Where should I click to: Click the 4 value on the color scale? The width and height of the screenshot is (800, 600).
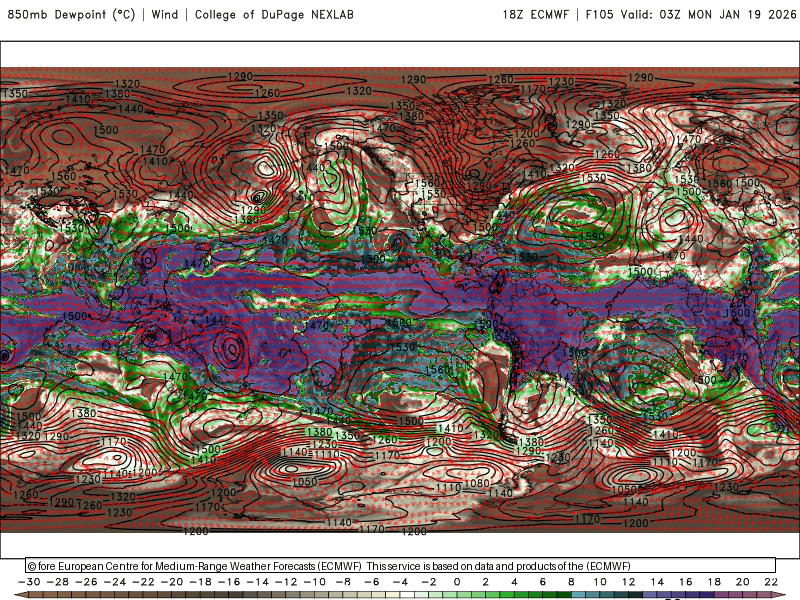click(514, 582)
